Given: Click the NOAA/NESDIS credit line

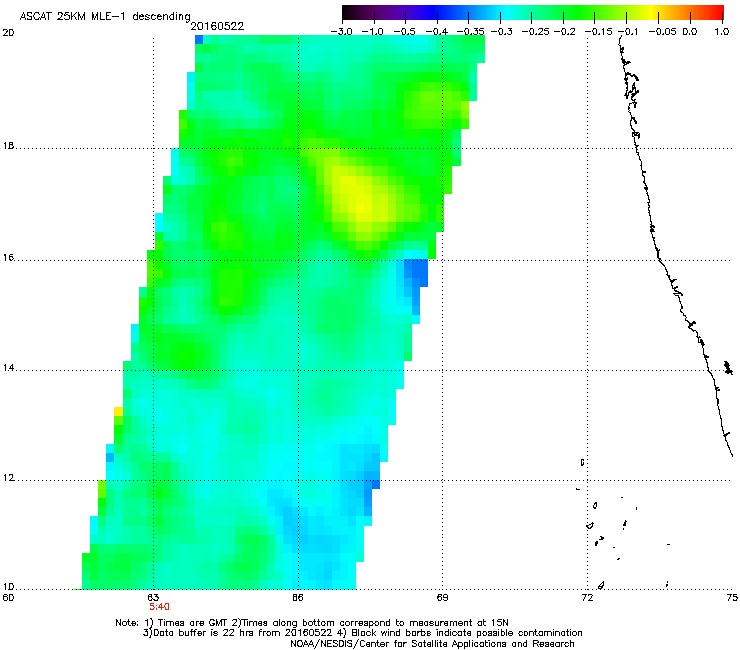Looking at the screenshot, I should point(432,644).
